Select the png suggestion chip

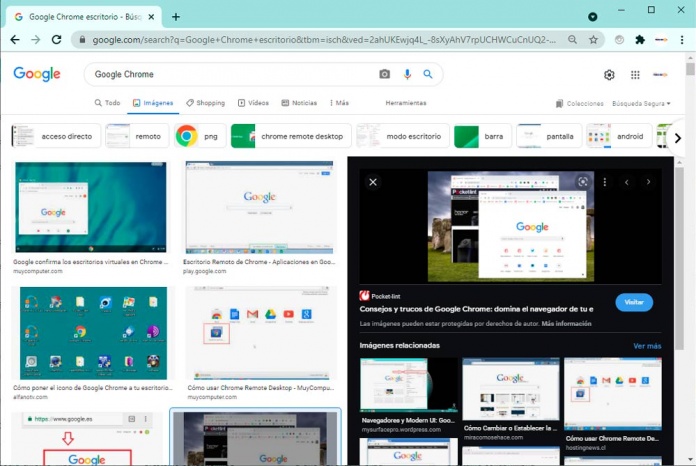tap(200, 136)
